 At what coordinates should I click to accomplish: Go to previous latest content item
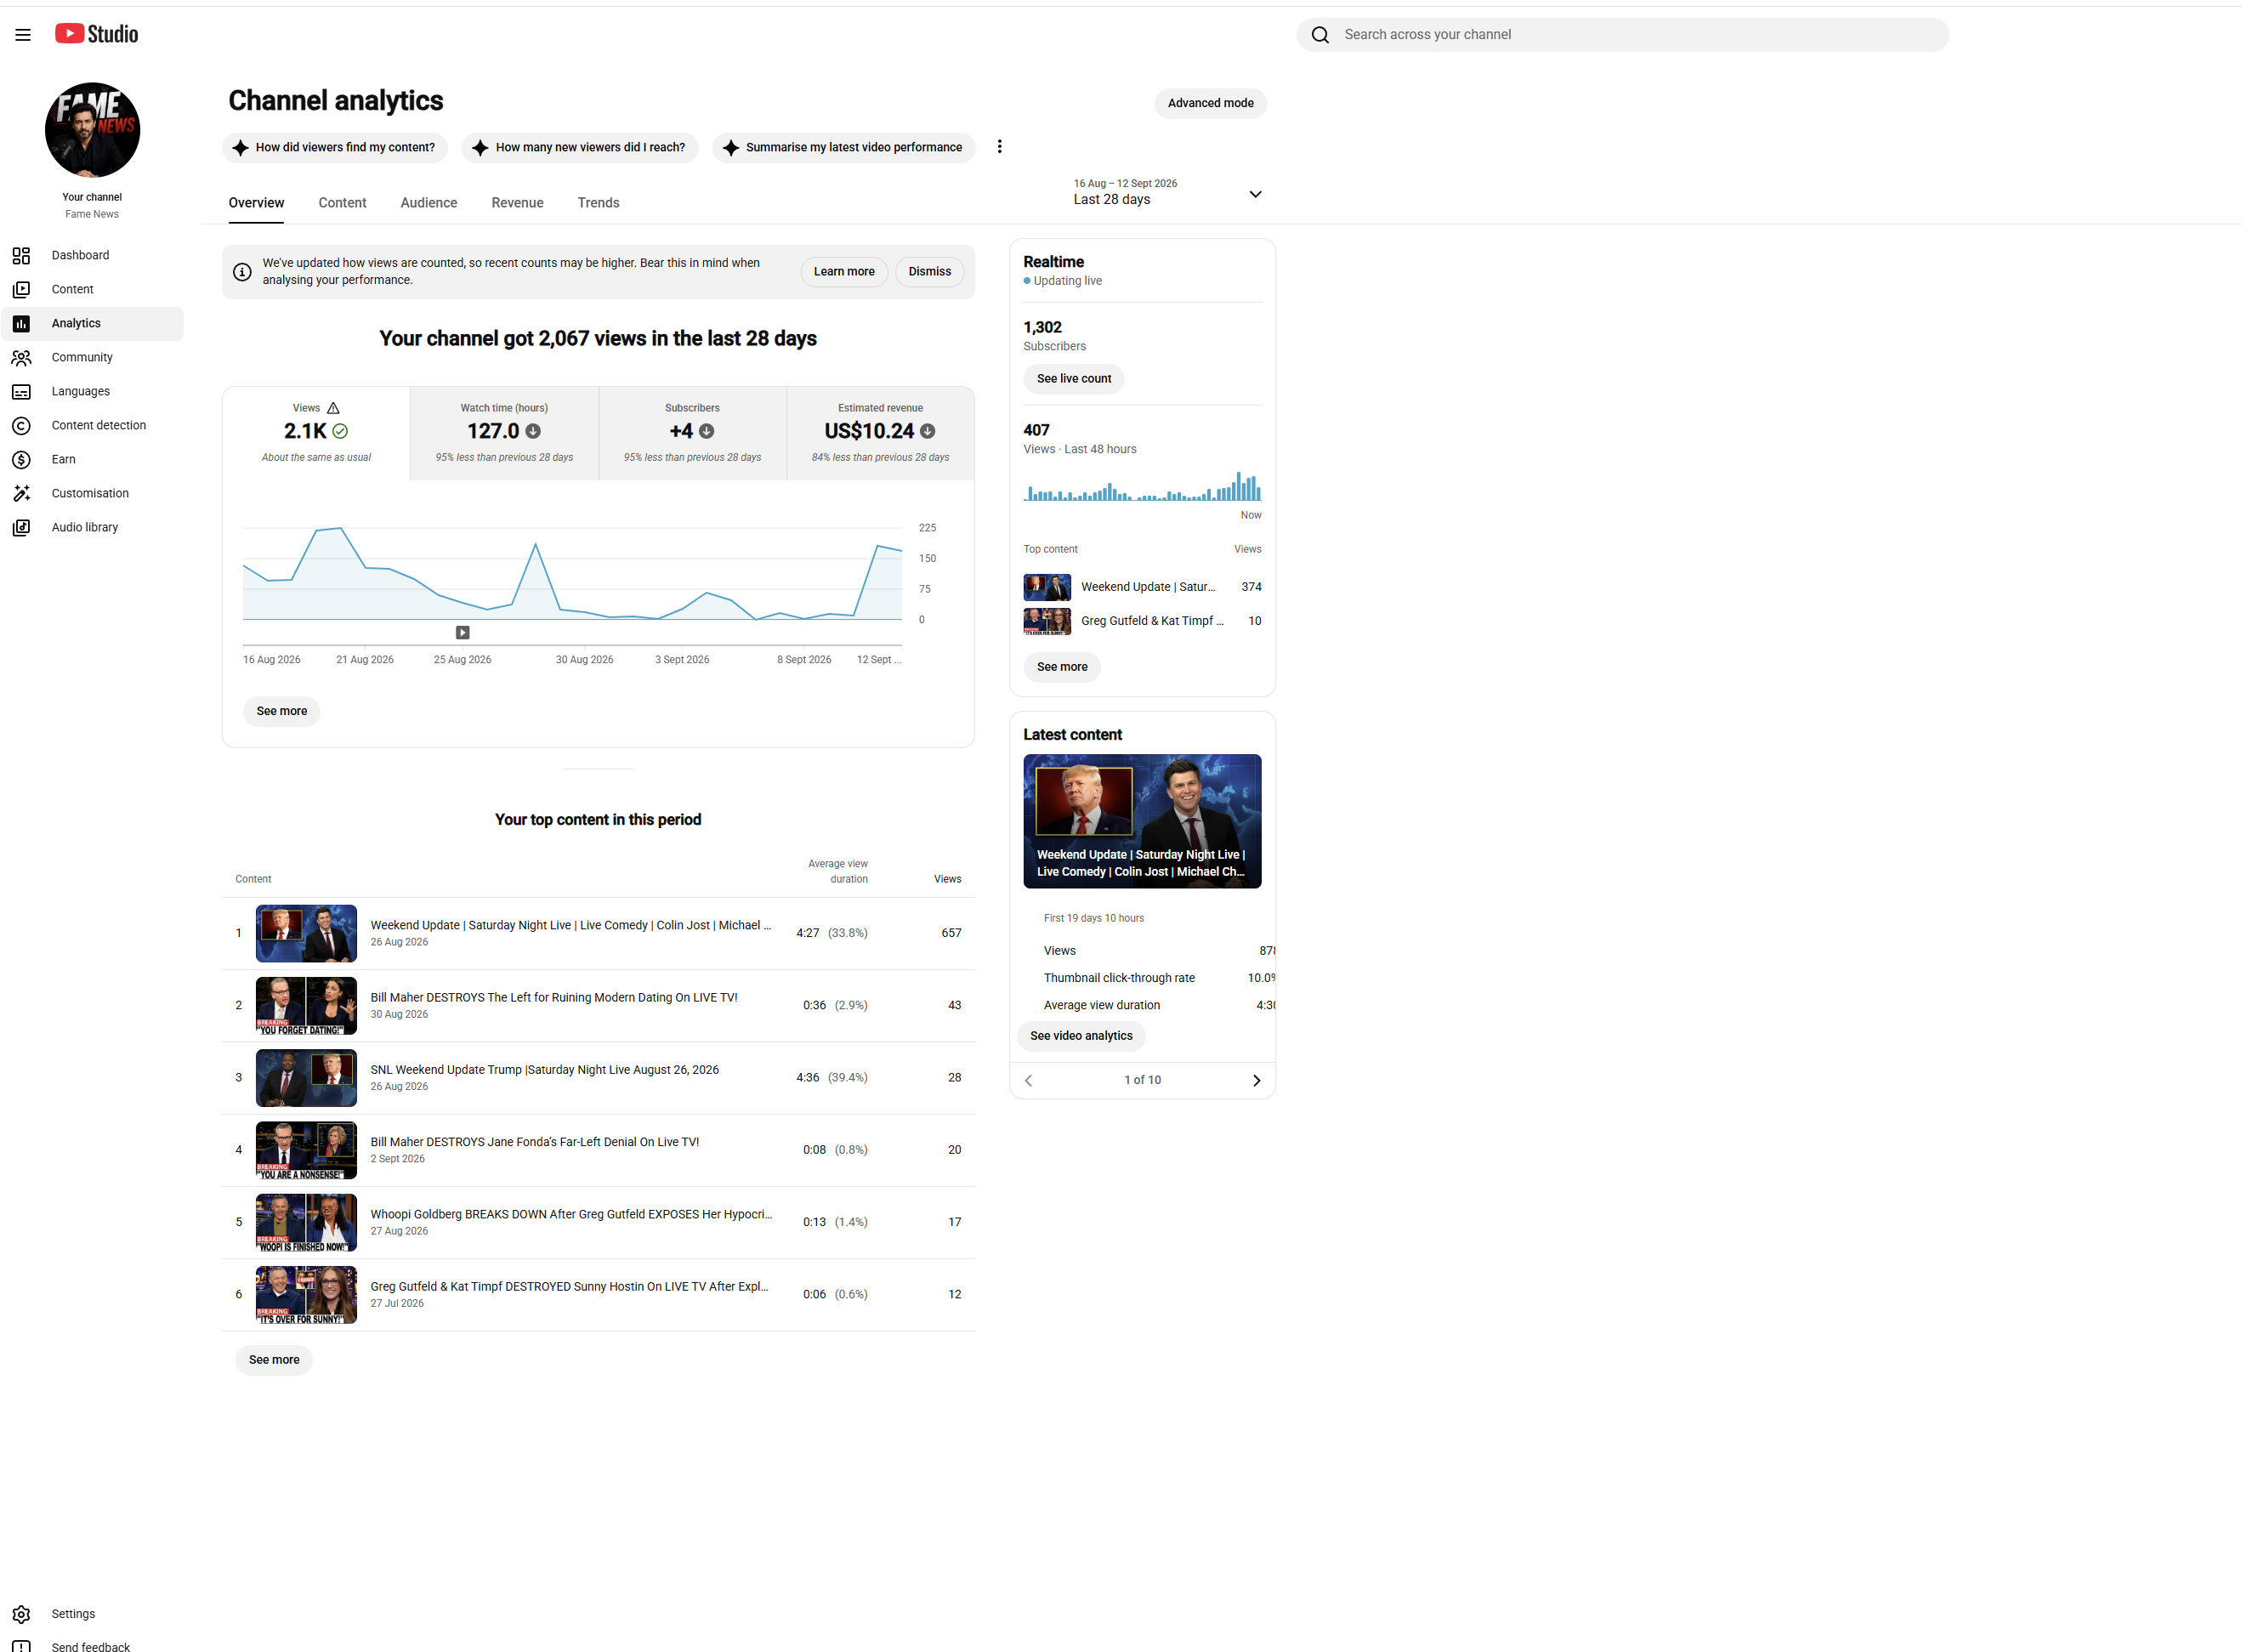coord(1029,1080)
